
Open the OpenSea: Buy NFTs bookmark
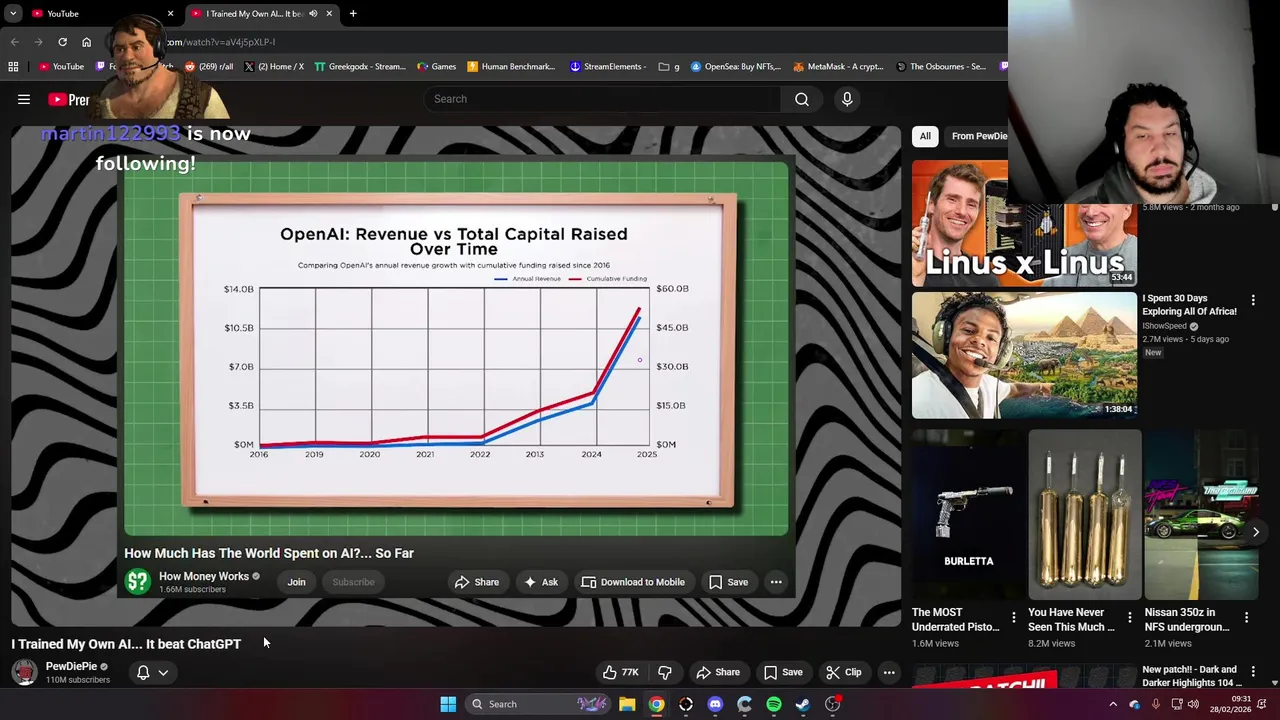coord(736,67)
